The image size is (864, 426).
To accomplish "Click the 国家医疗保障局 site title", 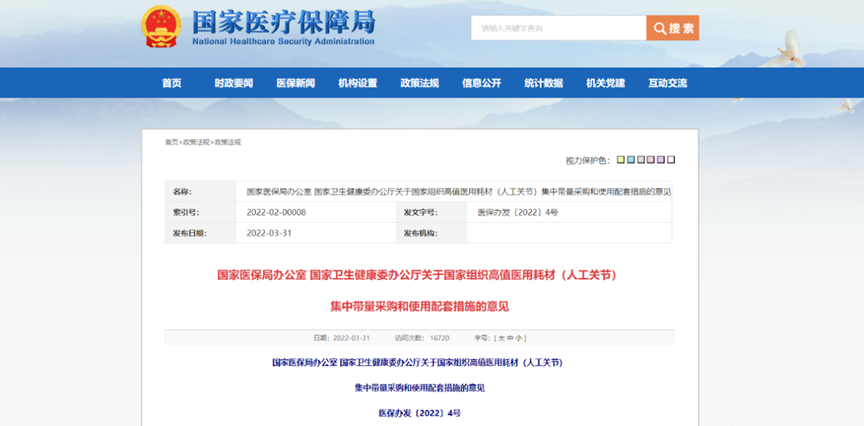I will pyautogui.click(x=283, y=22).
